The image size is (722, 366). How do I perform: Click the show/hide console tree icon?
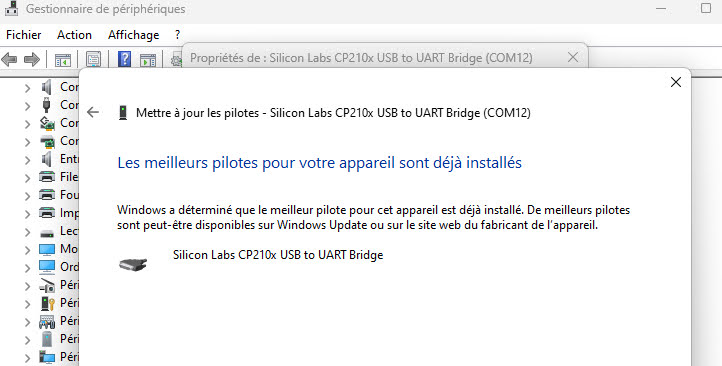pyautogui.click(x=63, y=60)
